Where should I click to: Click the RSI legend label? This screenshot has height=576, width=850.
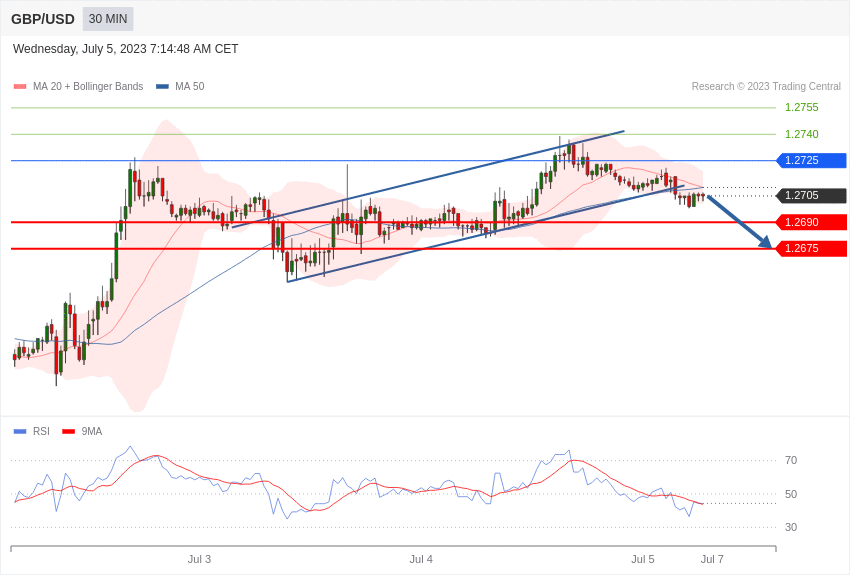pyautogui.click(x=41, y=431)
